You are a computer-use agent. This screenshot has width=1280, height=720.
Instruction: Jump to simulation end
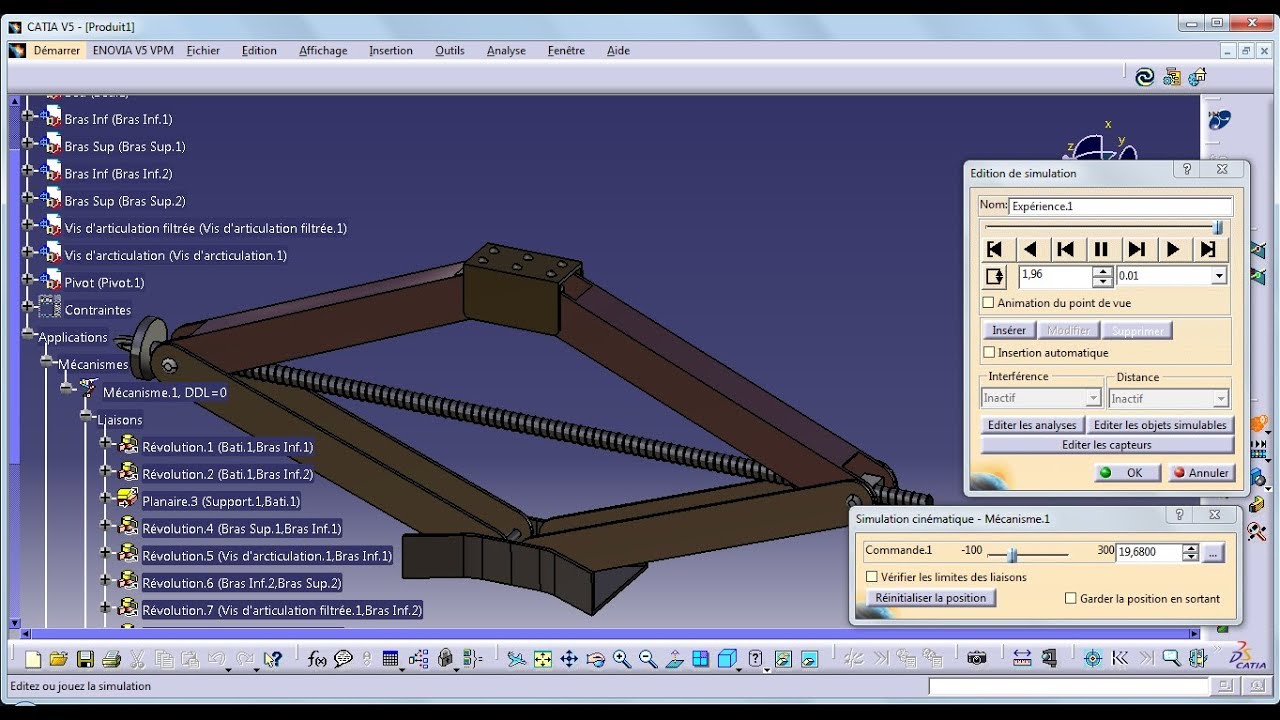1208,249
